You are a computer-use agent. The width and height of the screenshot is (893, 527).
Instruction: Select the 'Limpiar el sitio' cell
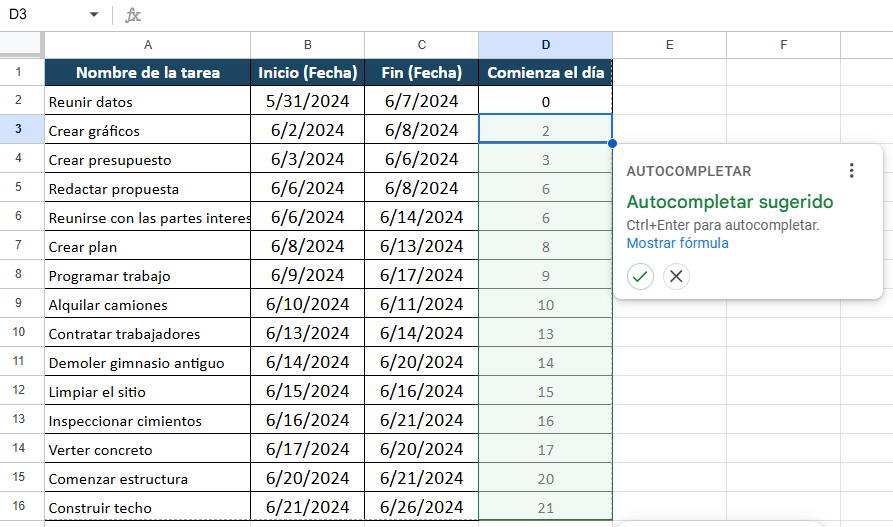(x=148, y=391)
